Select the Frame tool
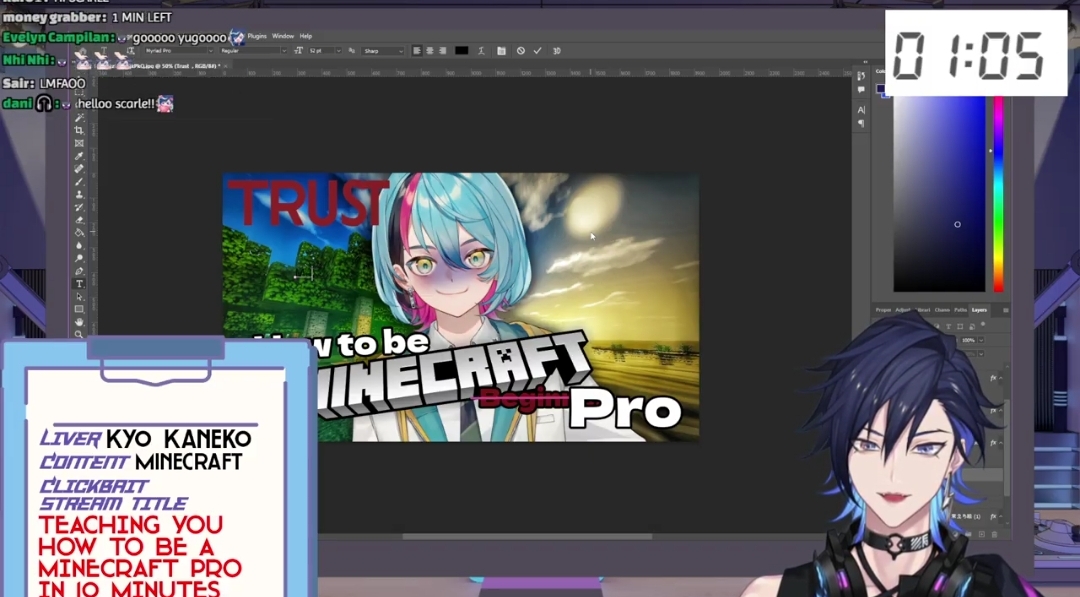The image size is (1080, 597). point(79,143)
